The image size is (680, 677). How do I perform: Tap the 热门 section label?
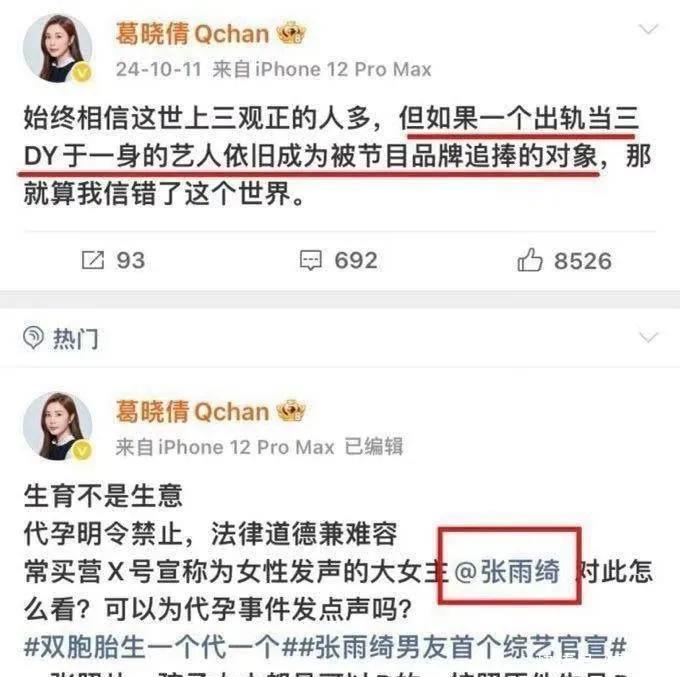75,338
